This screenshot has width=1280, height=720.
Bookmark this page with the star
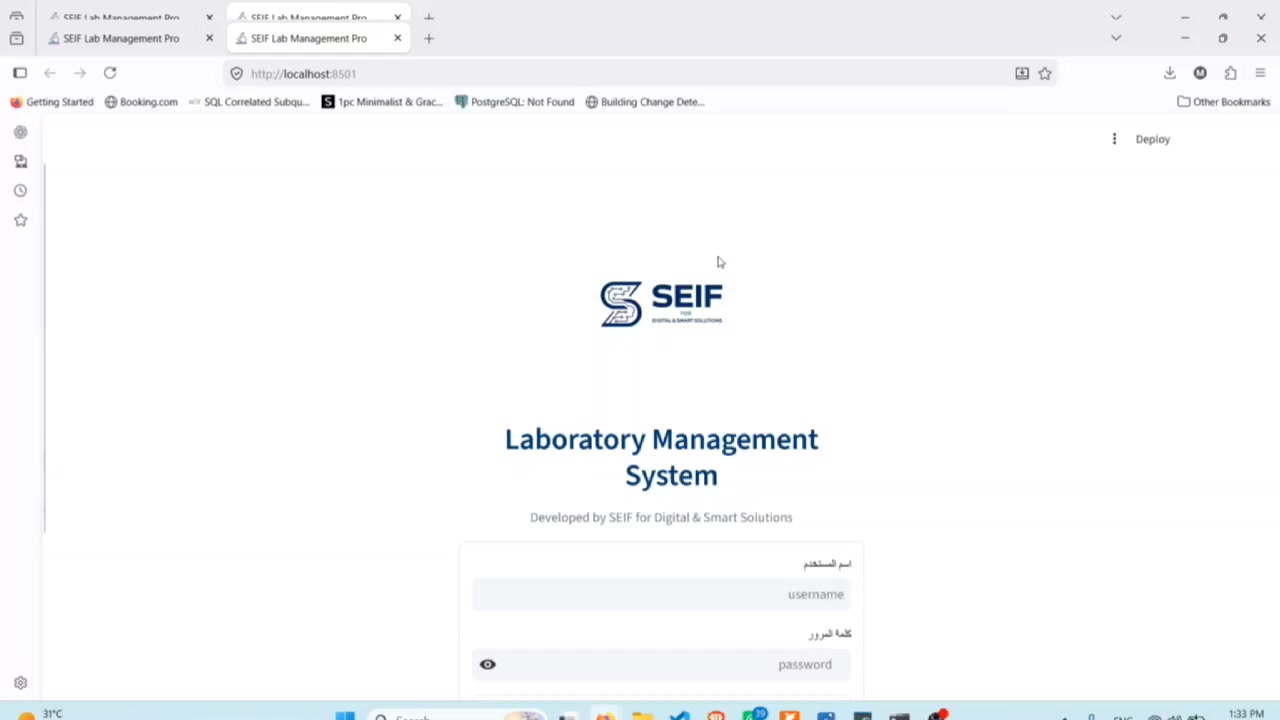tap(1045, 73)
